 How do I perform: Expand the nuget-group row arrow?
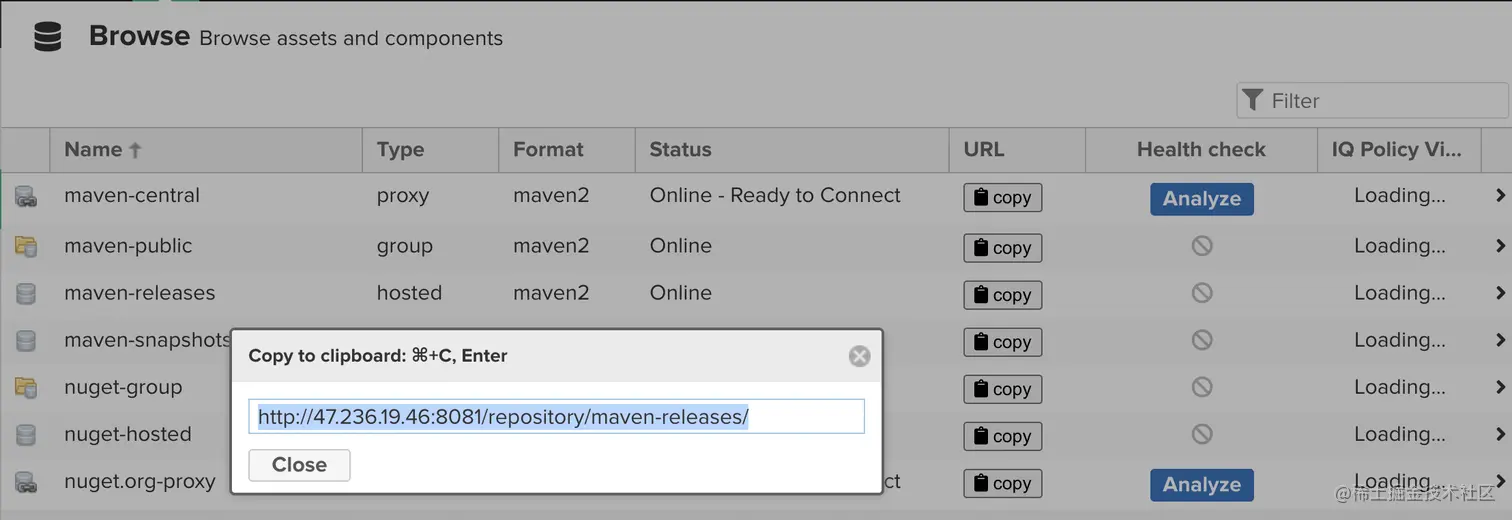1500,387
